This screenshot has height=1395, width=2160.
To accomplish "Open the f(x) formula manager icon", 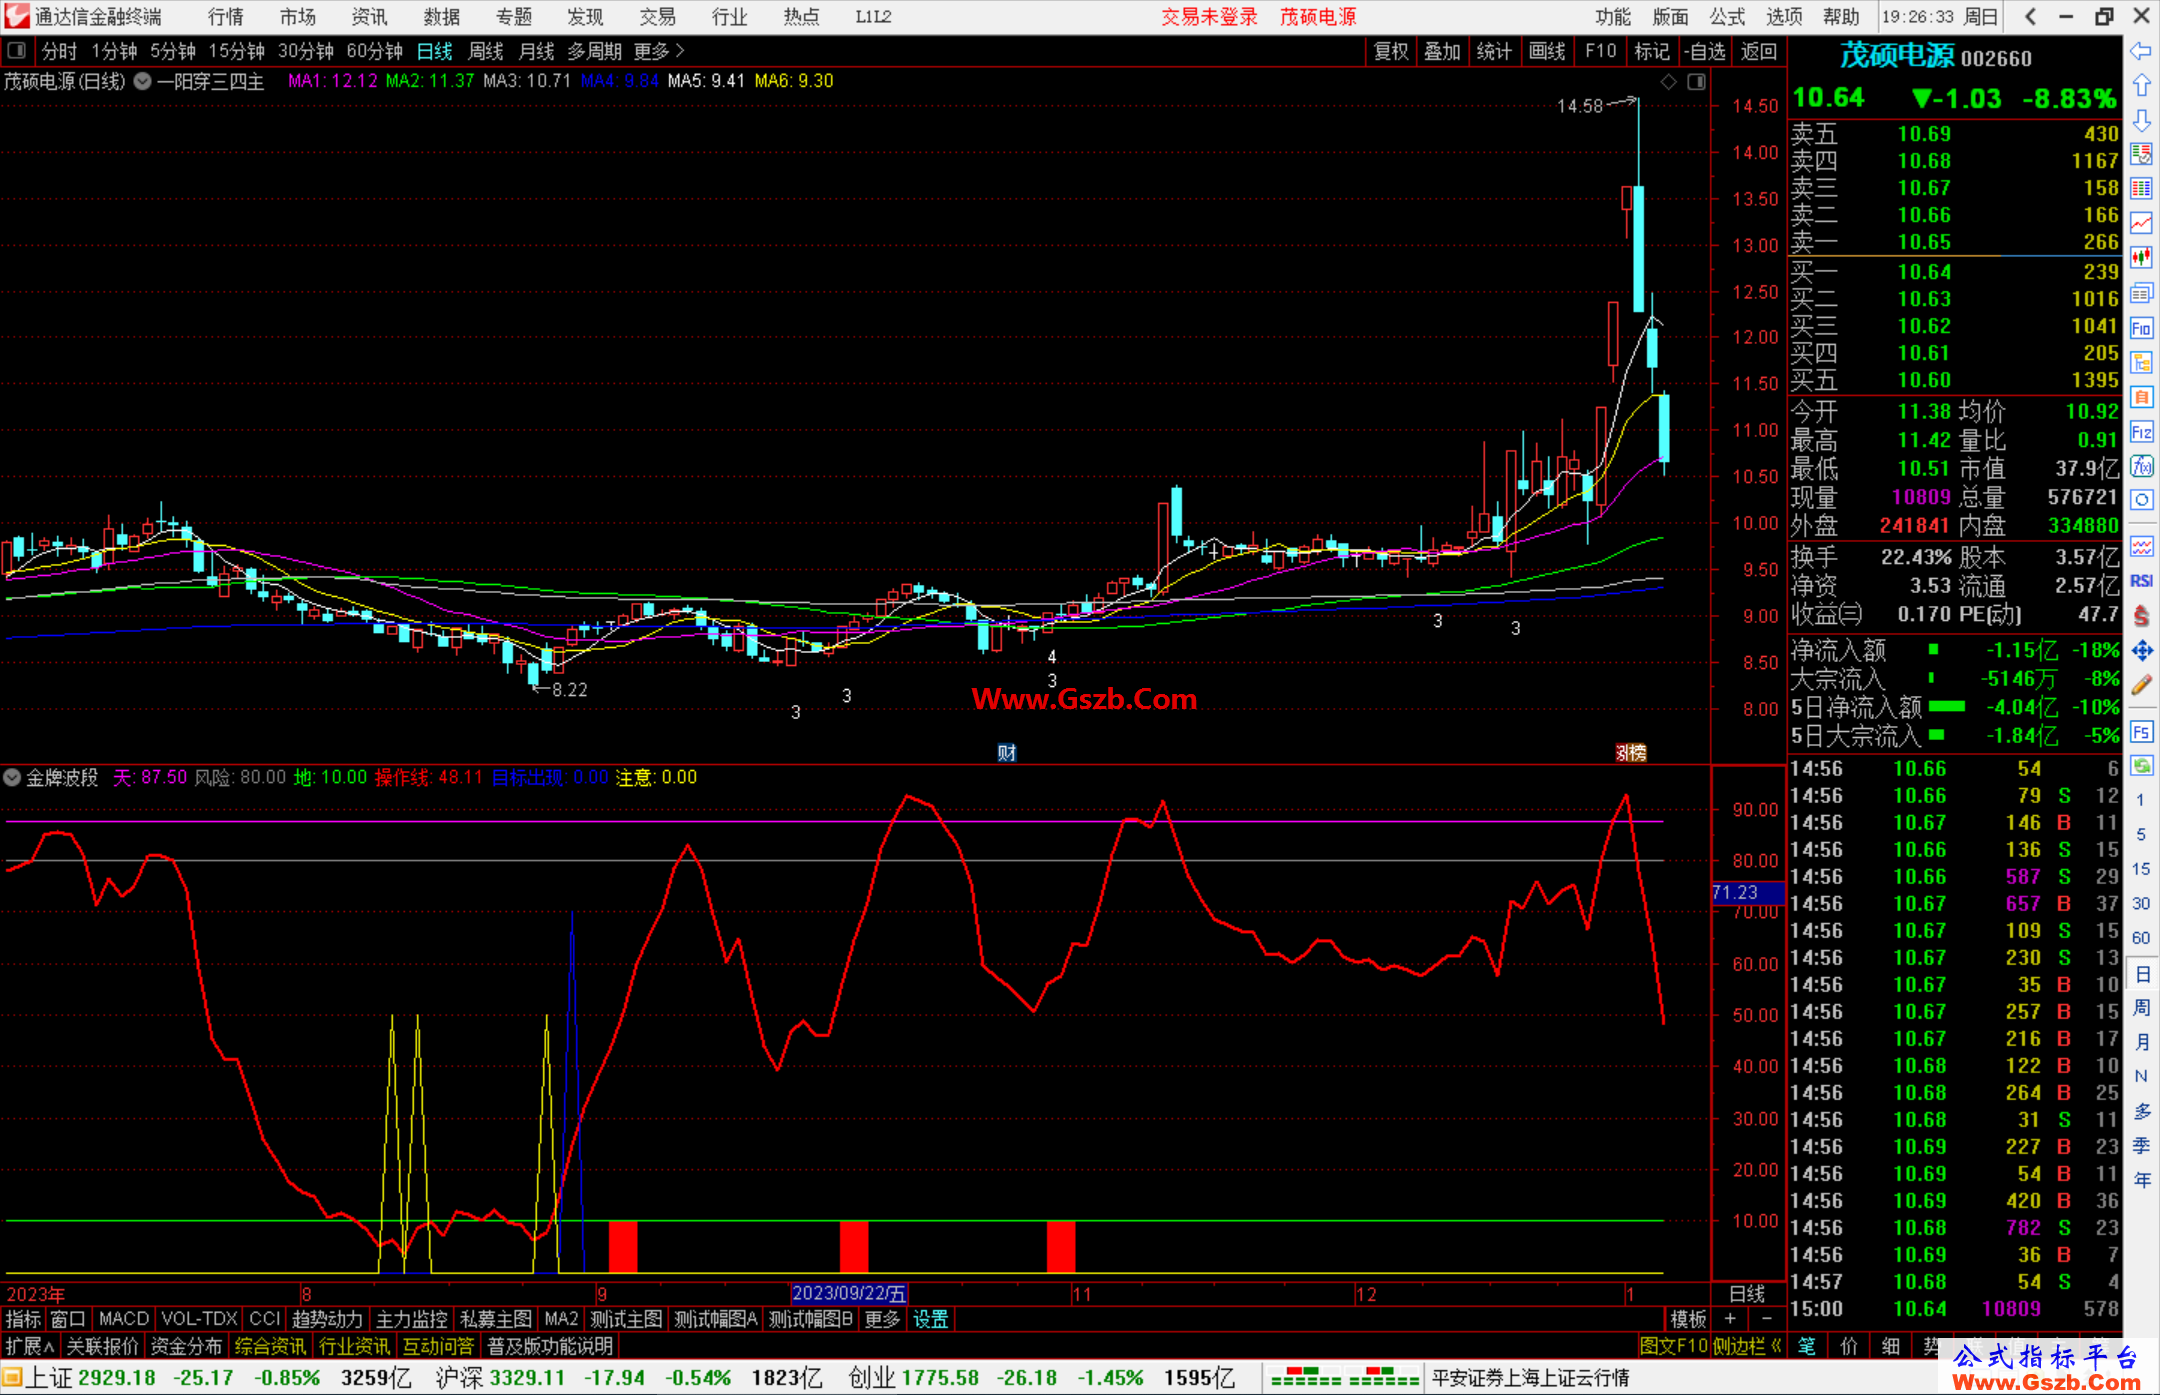I will (x=2141, y=466).
